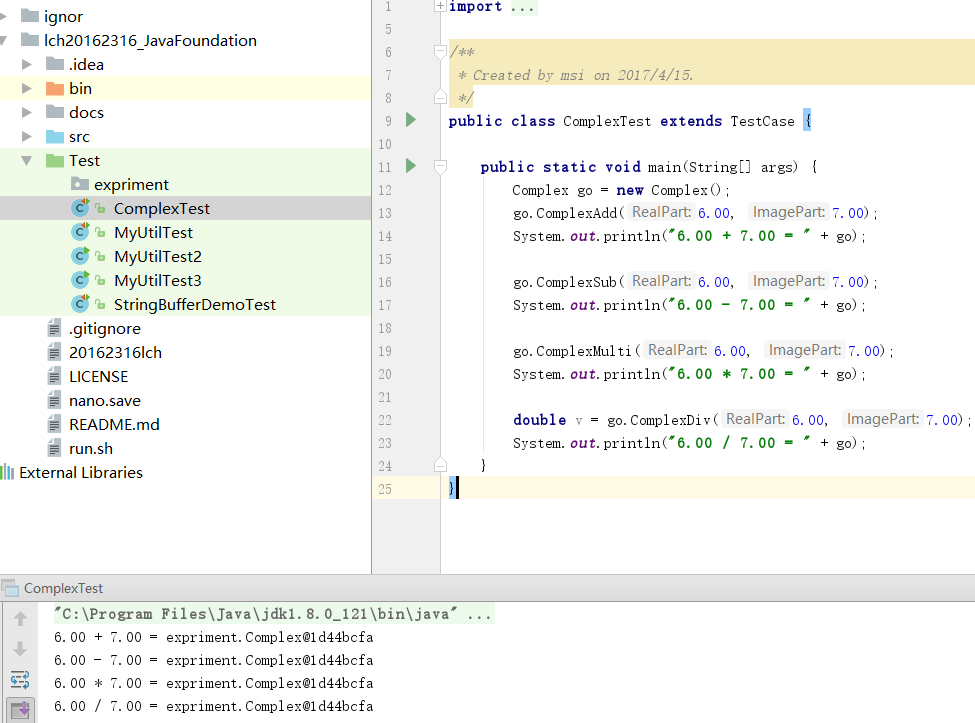Image resolution: width=975 pixels, height=723 pixels.
Task: Expand the docs folder
Action: pos(27,113)
